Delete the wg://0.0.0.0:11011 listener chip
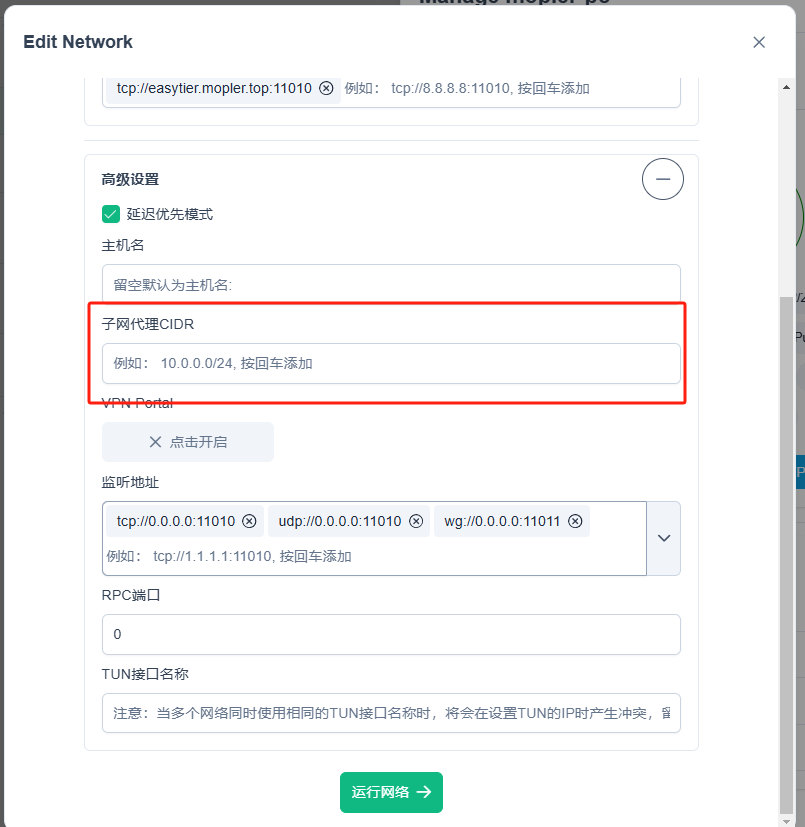This screenshot has height=827, width=805. [575, 521]
